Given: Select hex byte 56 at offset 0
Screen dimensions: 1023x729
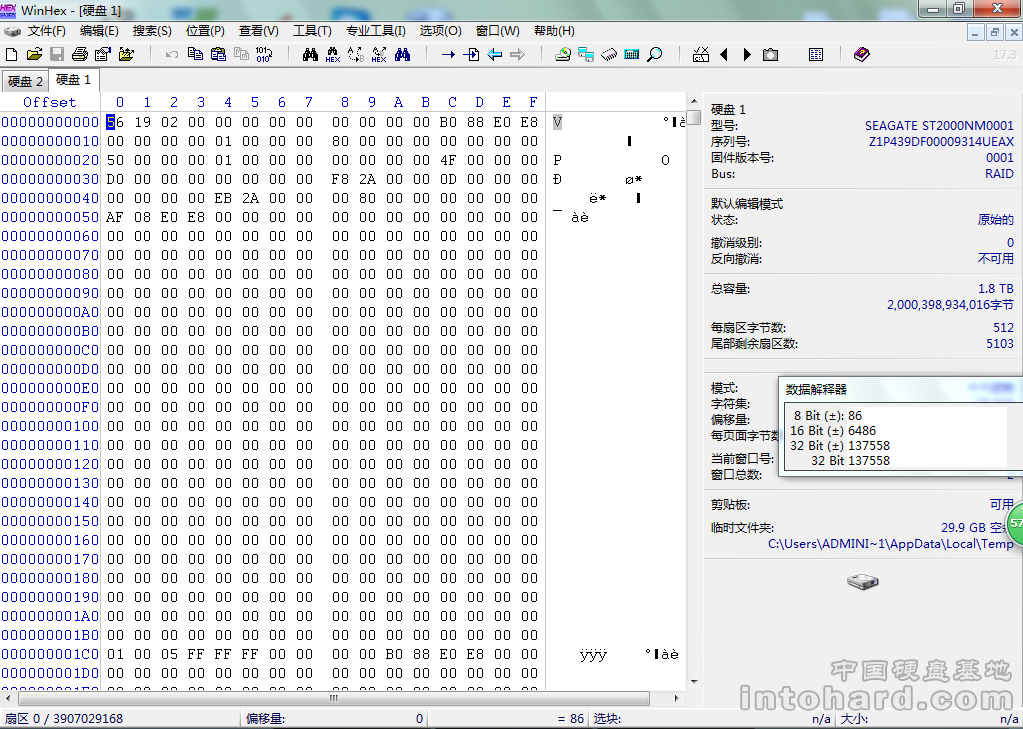Looking at the screenshot, I should pos(115,122).
